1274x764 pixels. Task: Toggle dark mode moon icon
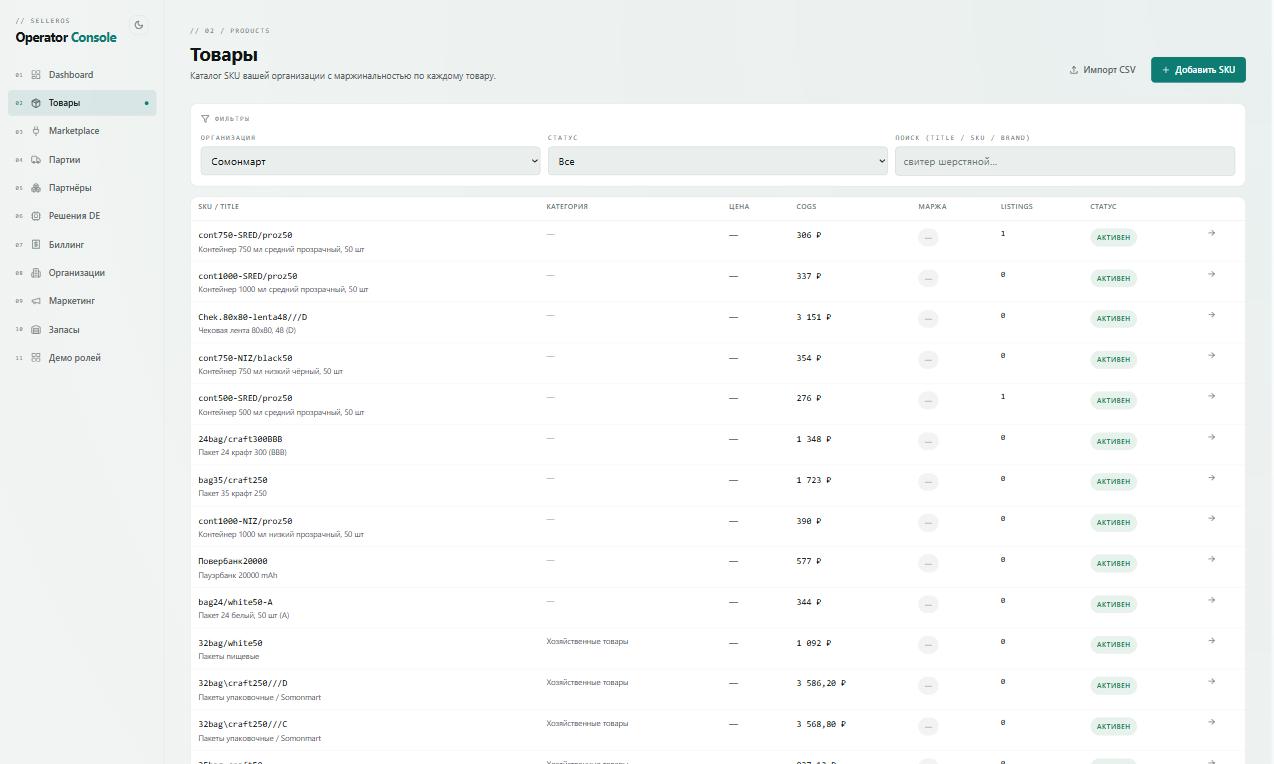point(139,25)
